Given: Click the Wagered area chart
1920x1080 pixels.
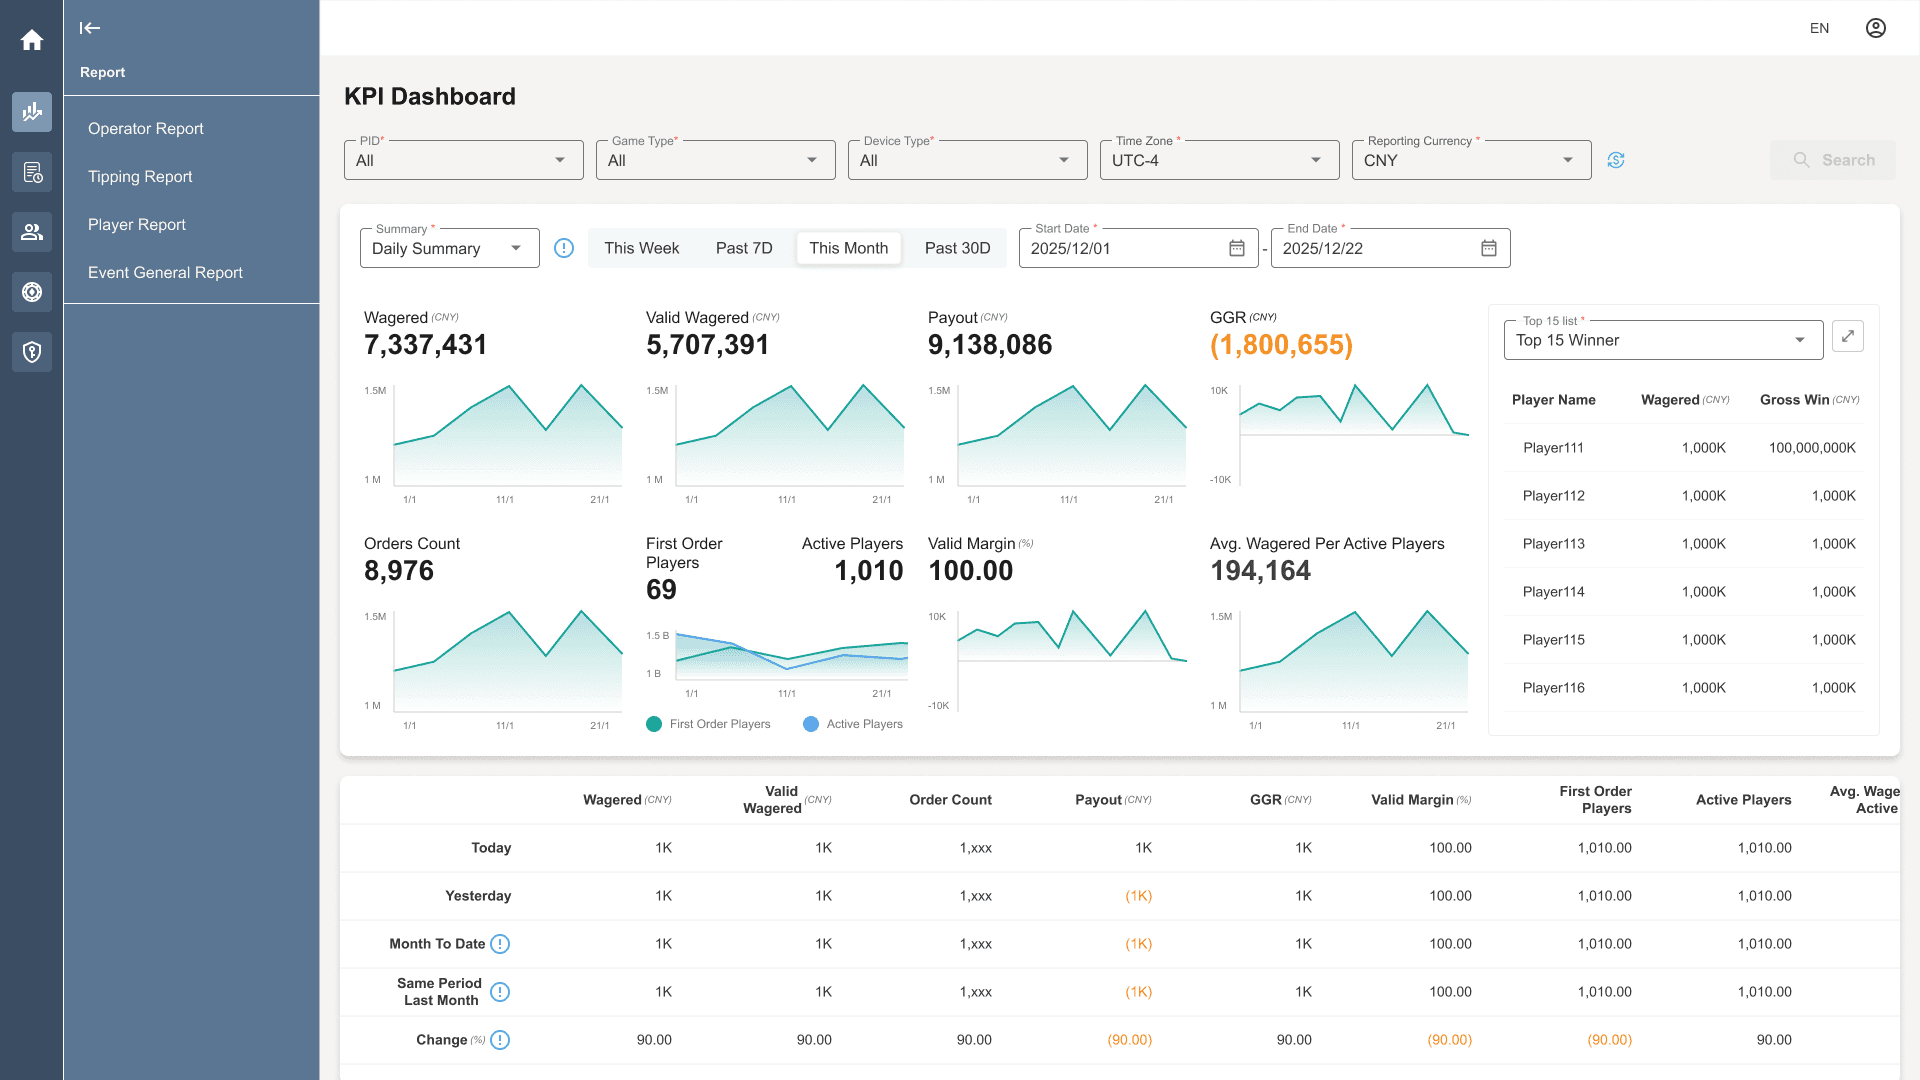Looking at the screenshot, I should tap(508, 435).
